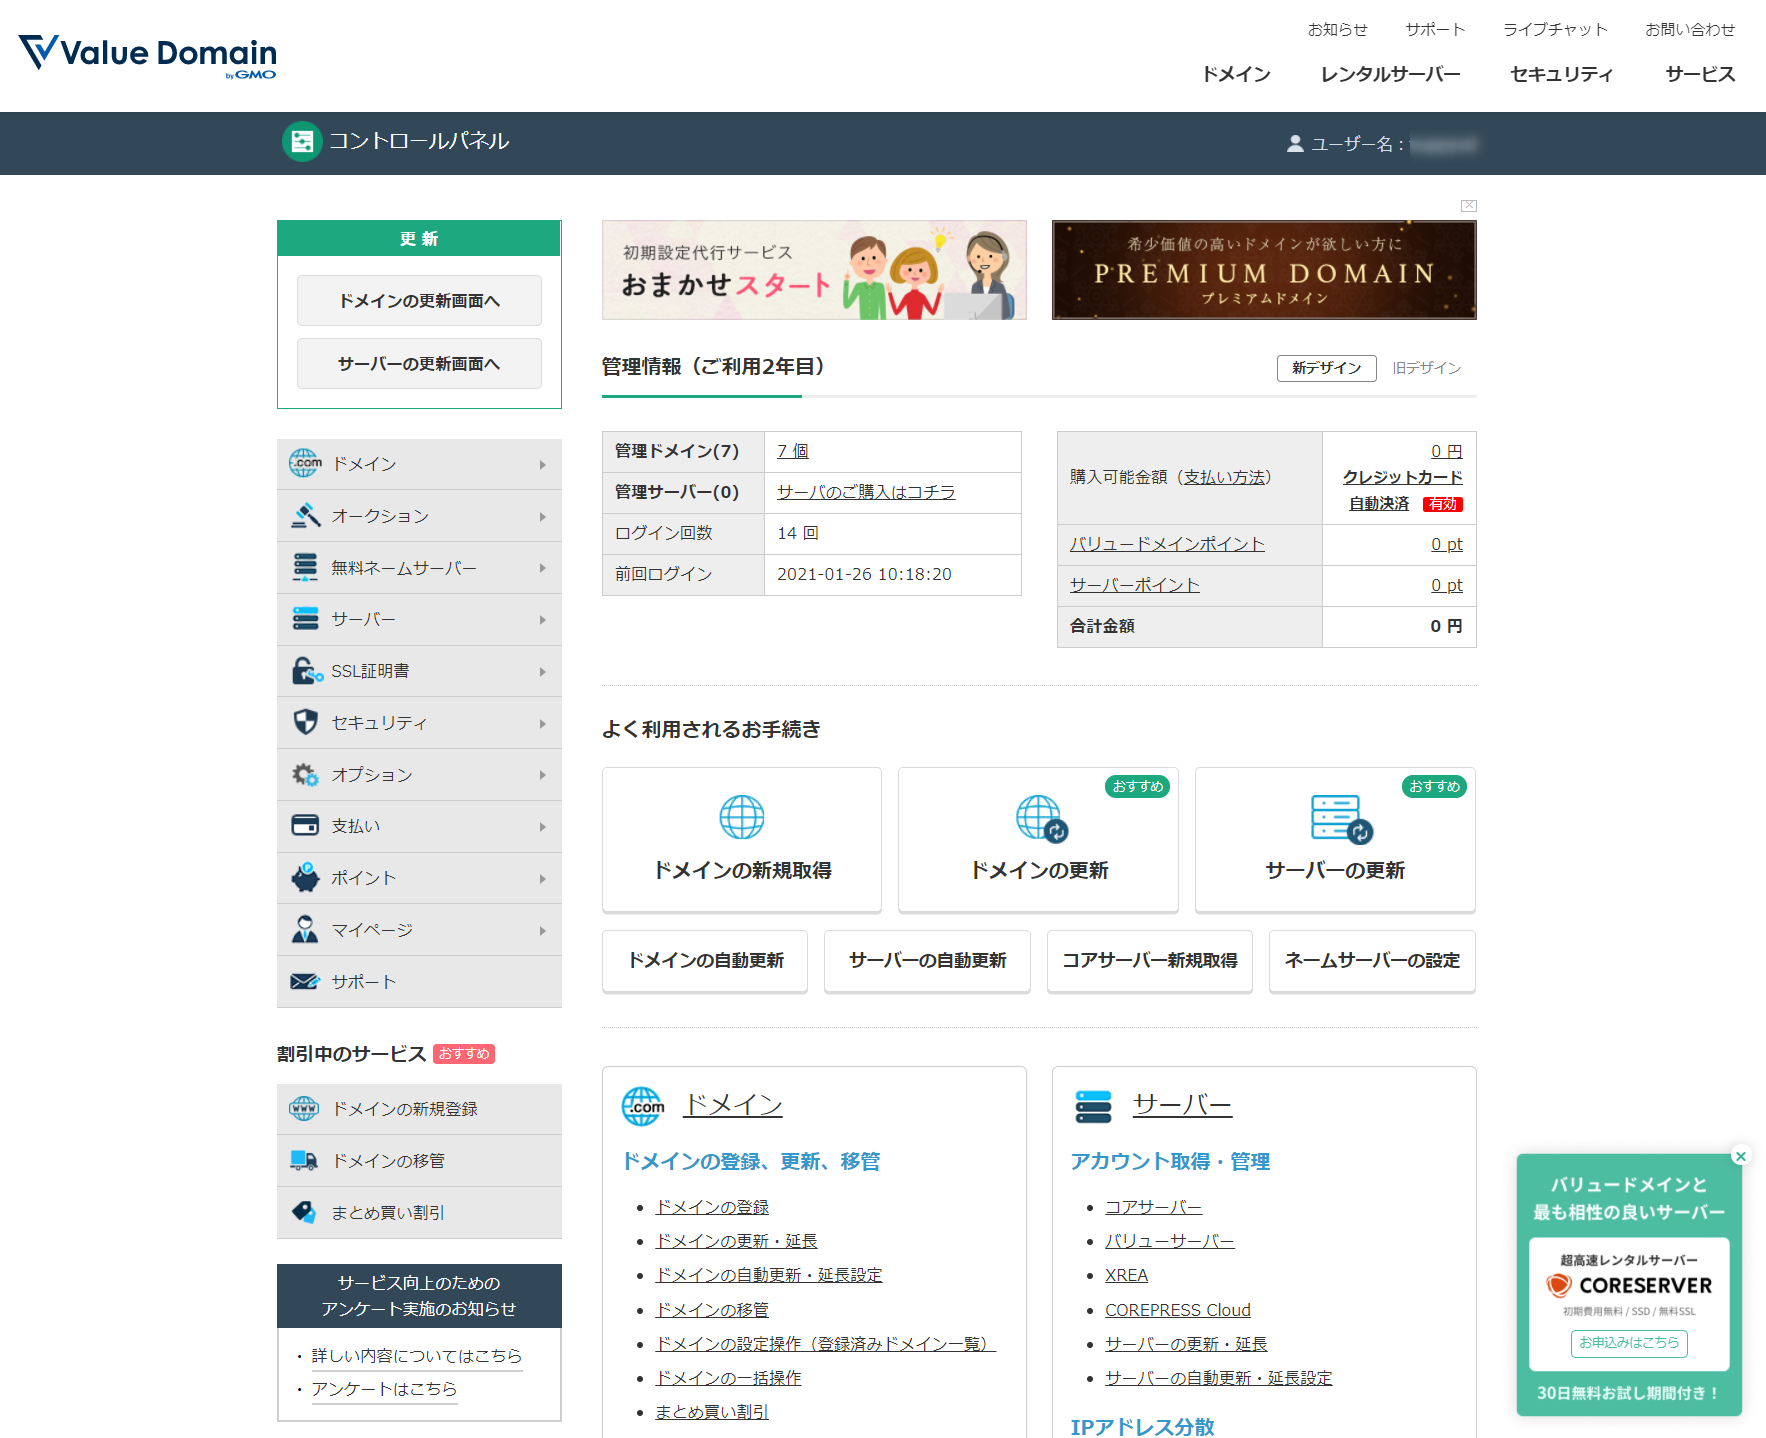
Task: Open the ドメインの移管 list link
Action: [x=712, y=1310]
